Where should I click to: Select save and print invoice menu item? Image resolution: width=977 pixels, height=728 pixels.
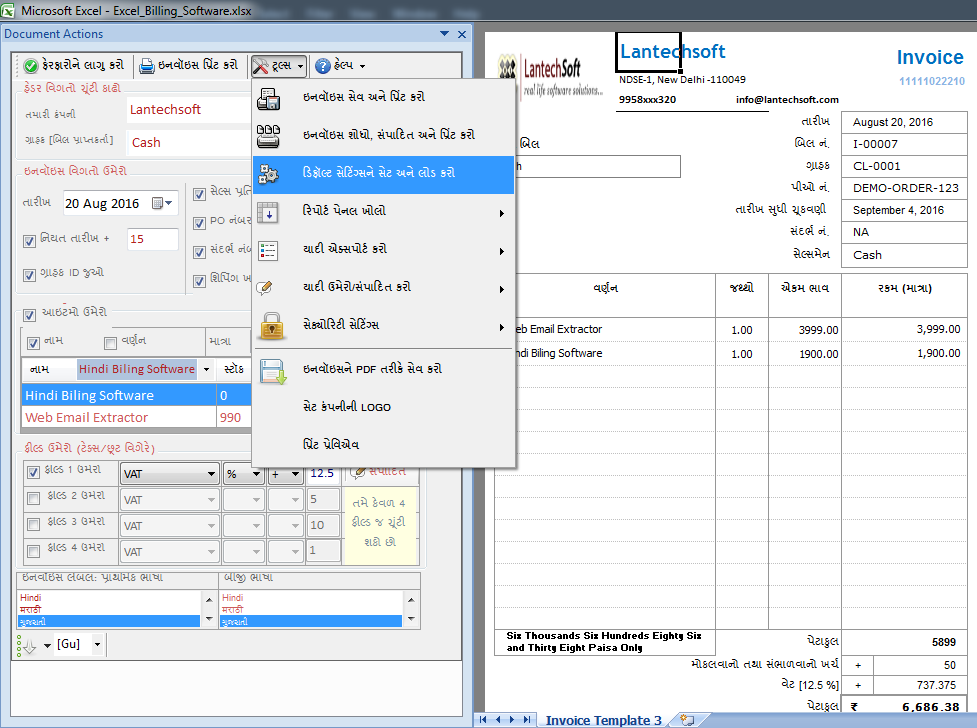383,98
